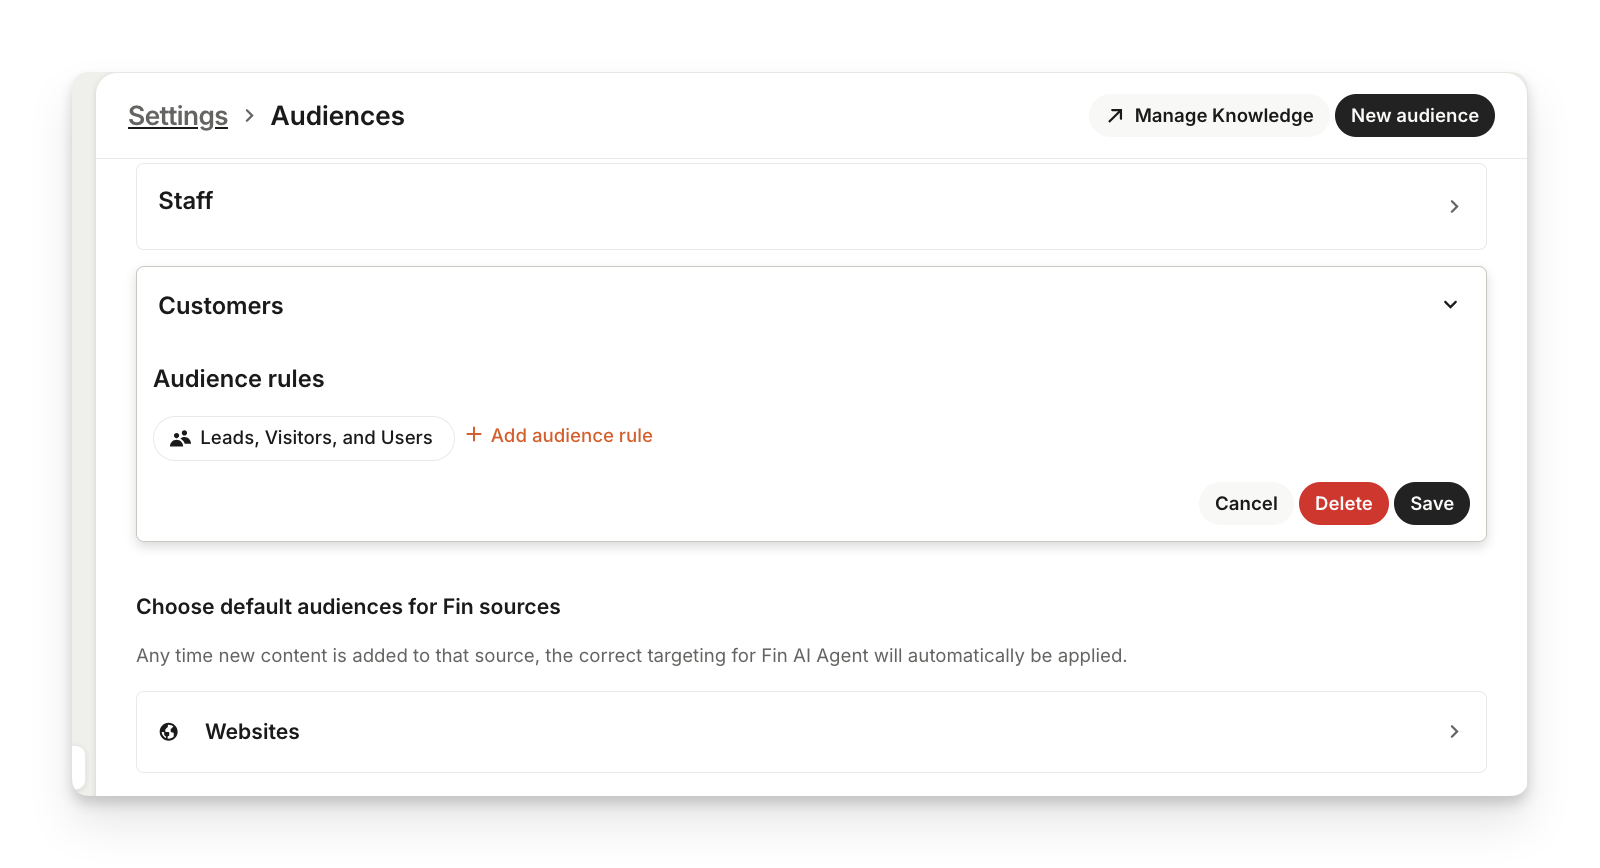Screen dimensions: 1600x868
Task: Select the Add audience rule link
Action: 571,436
